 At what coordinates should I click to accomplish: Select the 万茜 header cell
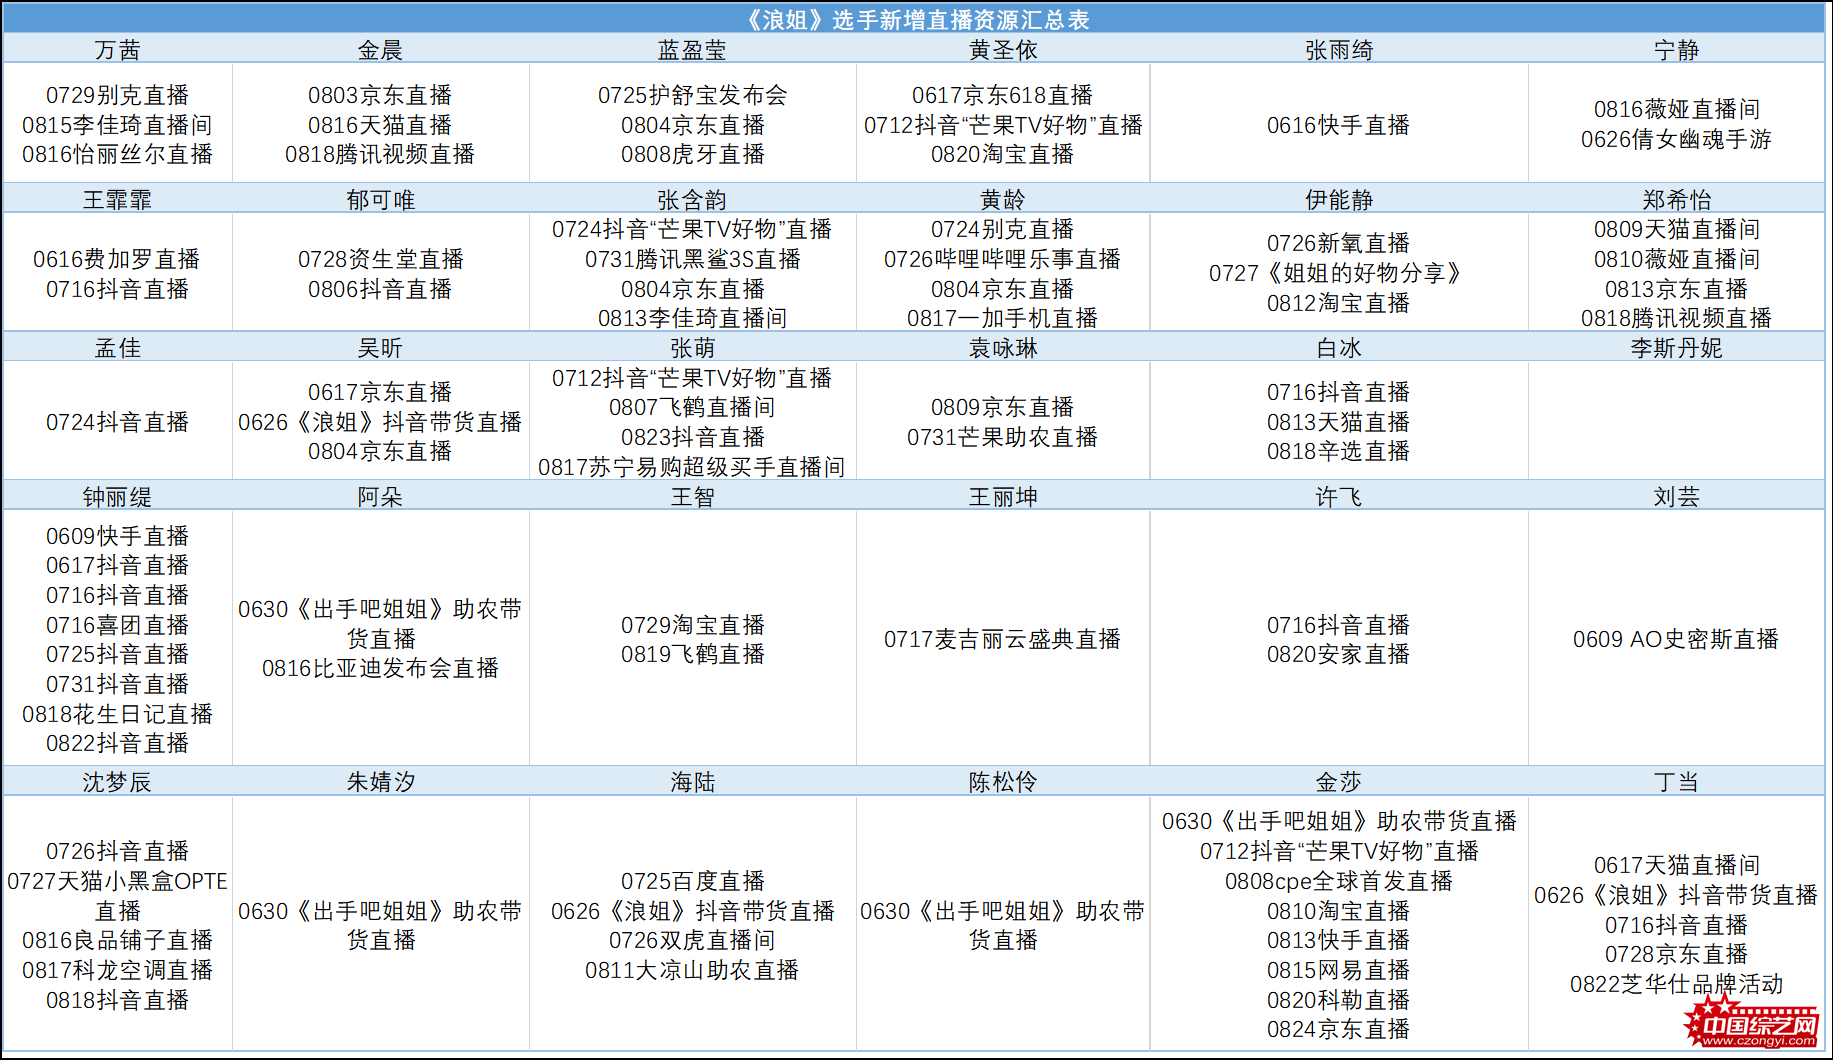[118, 50]
